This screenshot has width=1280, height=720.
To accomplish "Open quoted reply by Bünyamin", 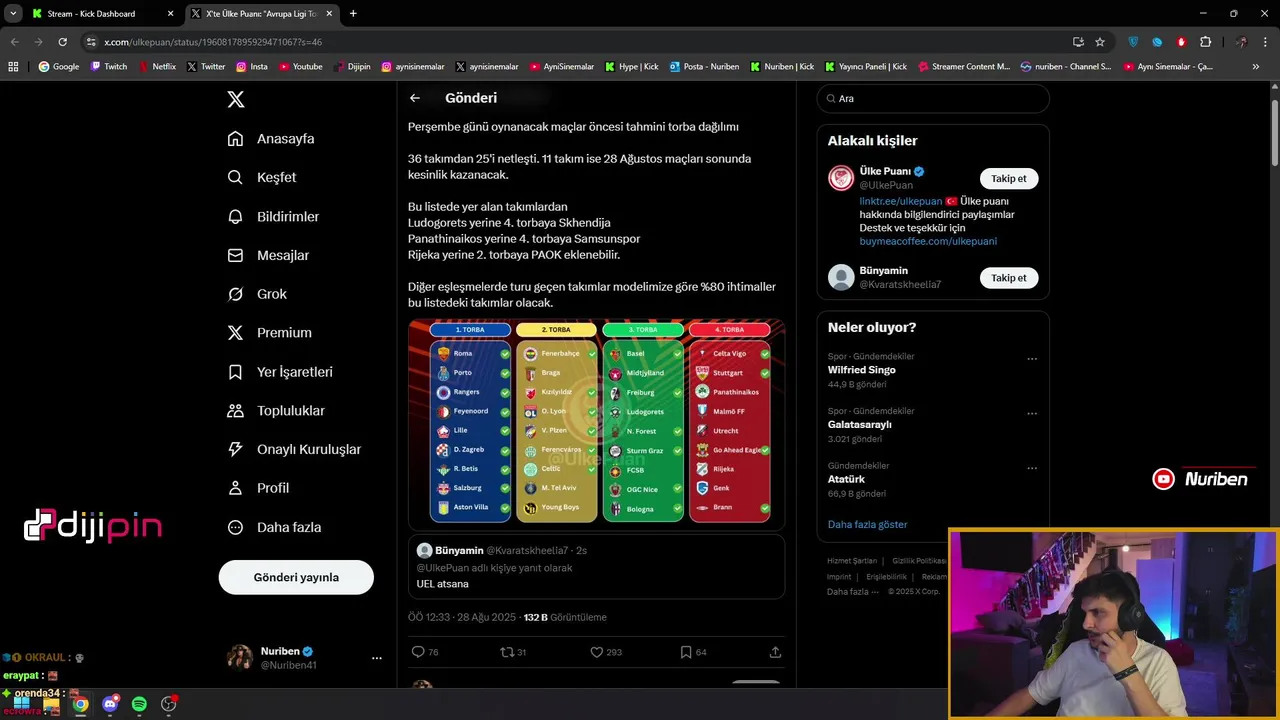I will [x=596, y=567].
